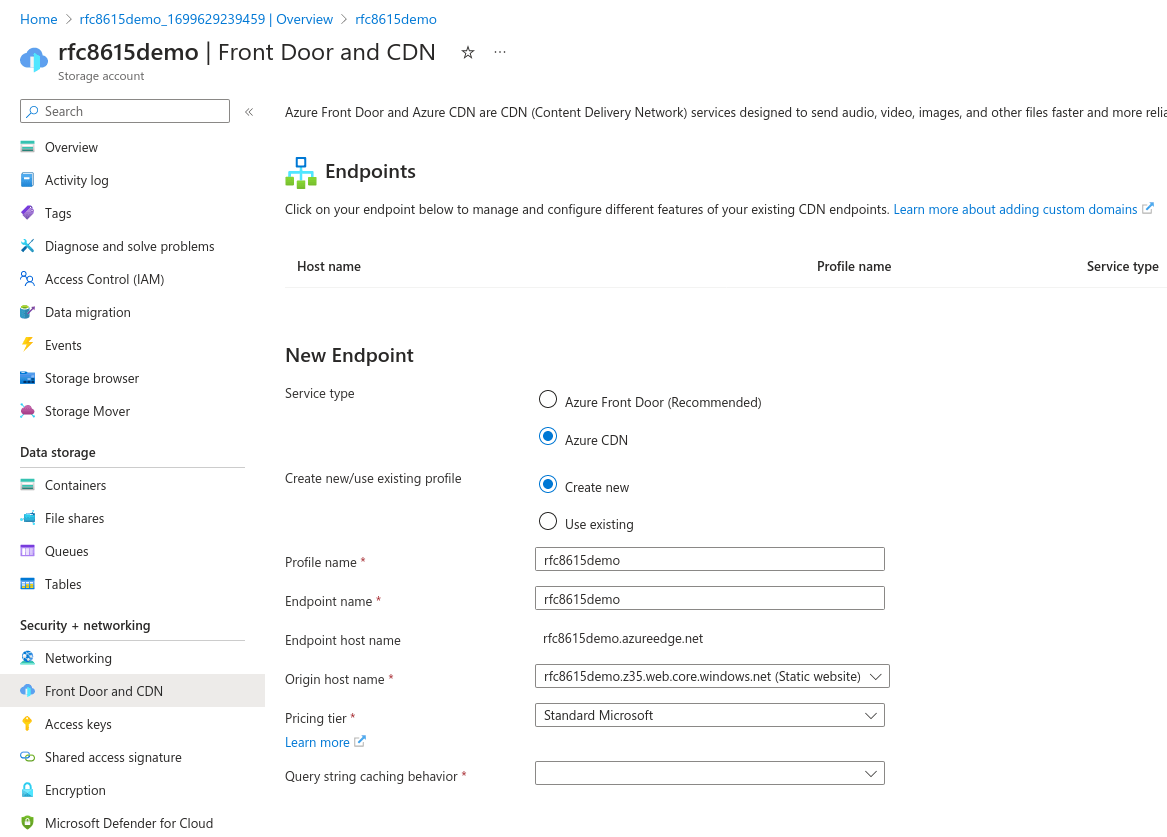Choose the Use existing profile option

pyautogui.click(x=548, y=522)
